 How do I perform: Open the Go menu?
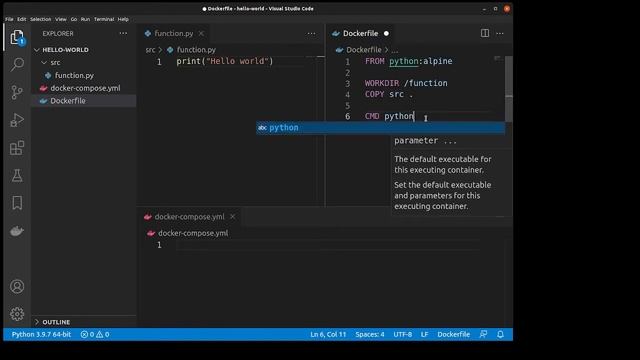(74, 19)
